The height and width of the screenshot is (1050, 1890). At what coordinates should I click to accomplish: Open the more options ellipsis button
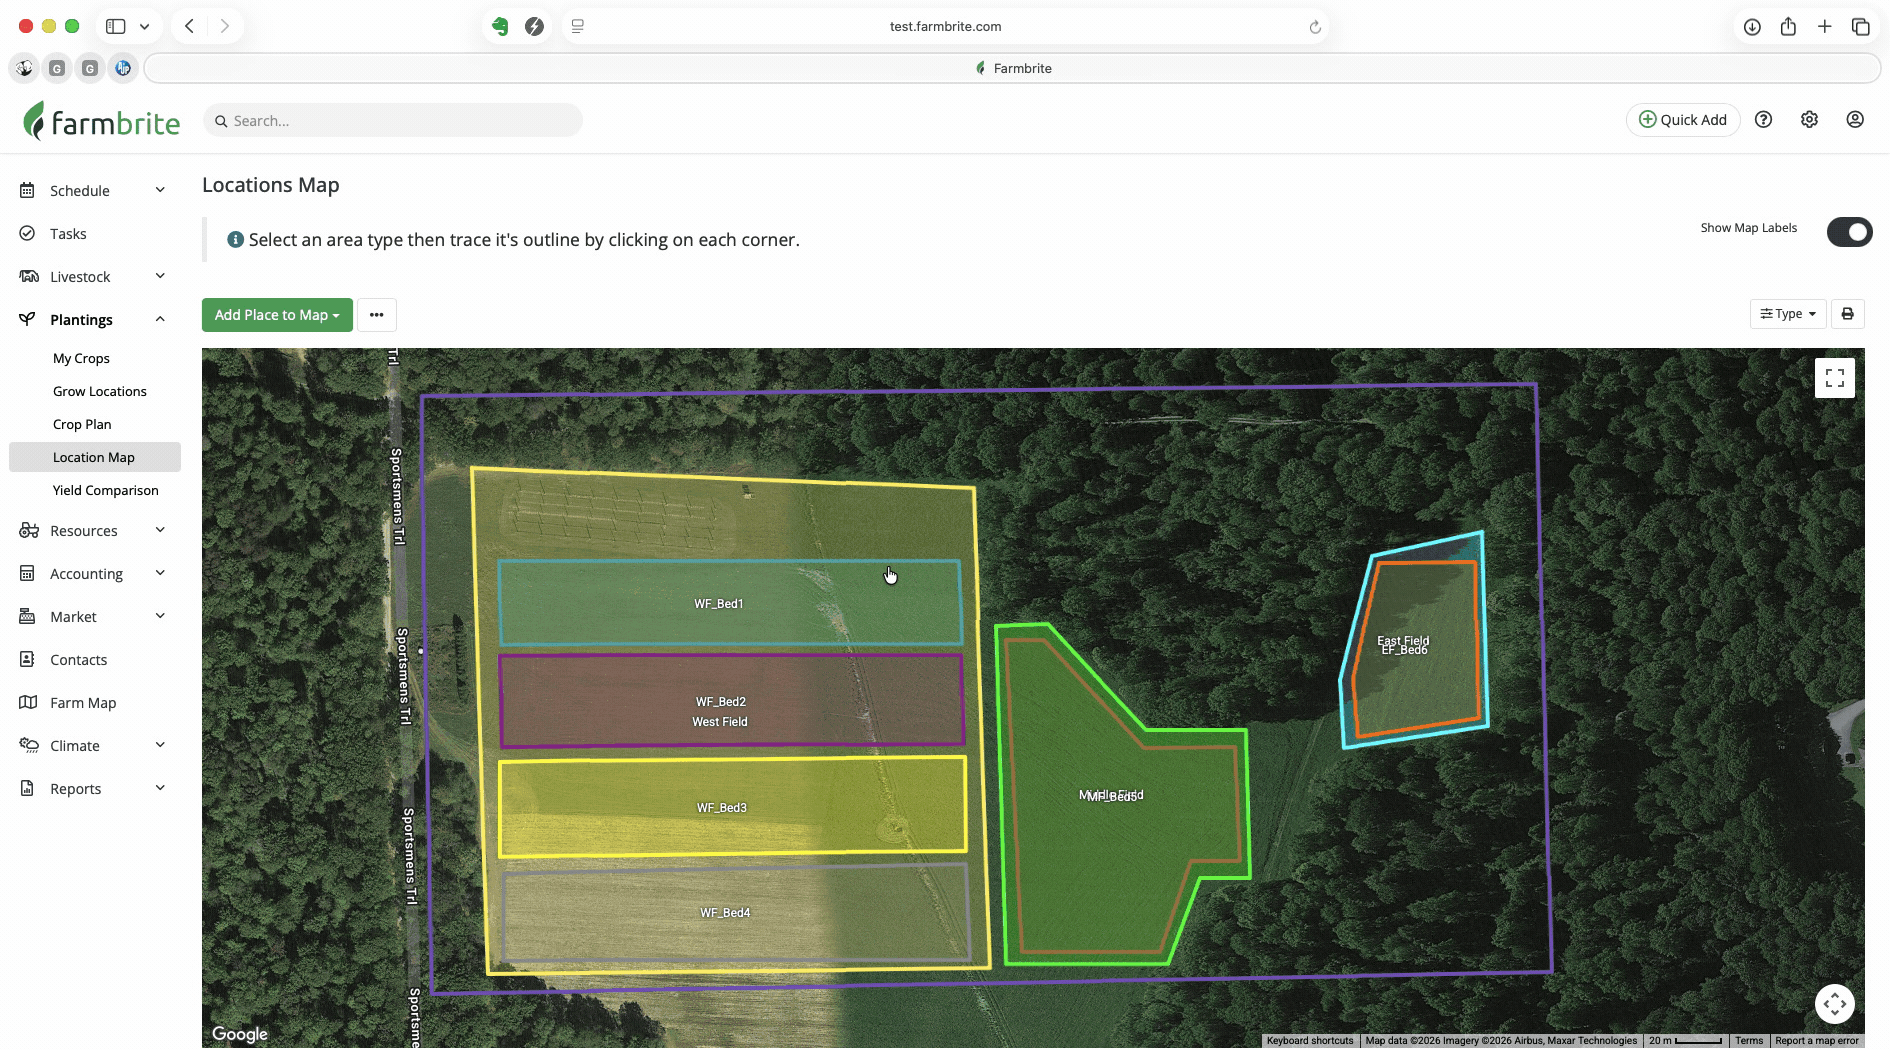click(377, 315)
